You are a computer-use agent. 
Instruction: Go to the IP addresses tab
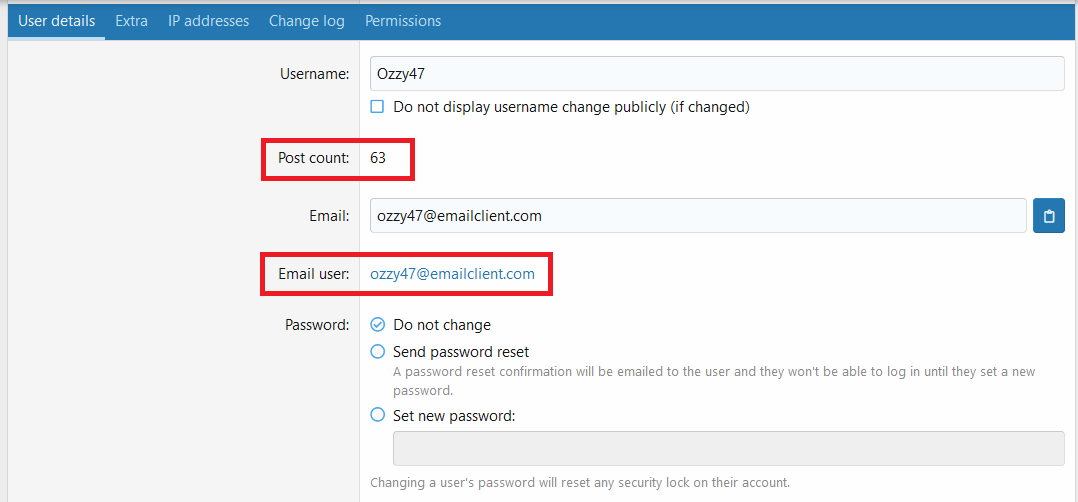(208, 21)
